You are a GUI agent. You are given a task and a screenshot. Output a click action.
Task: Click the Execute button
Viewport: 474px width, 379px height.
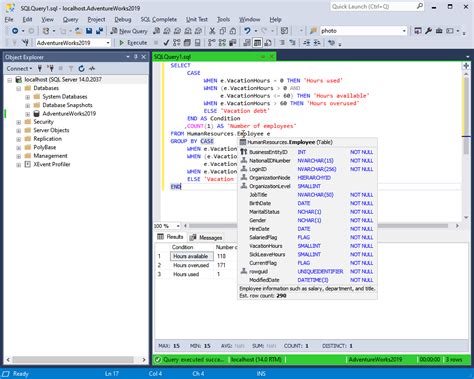click(x=133, y=43)
